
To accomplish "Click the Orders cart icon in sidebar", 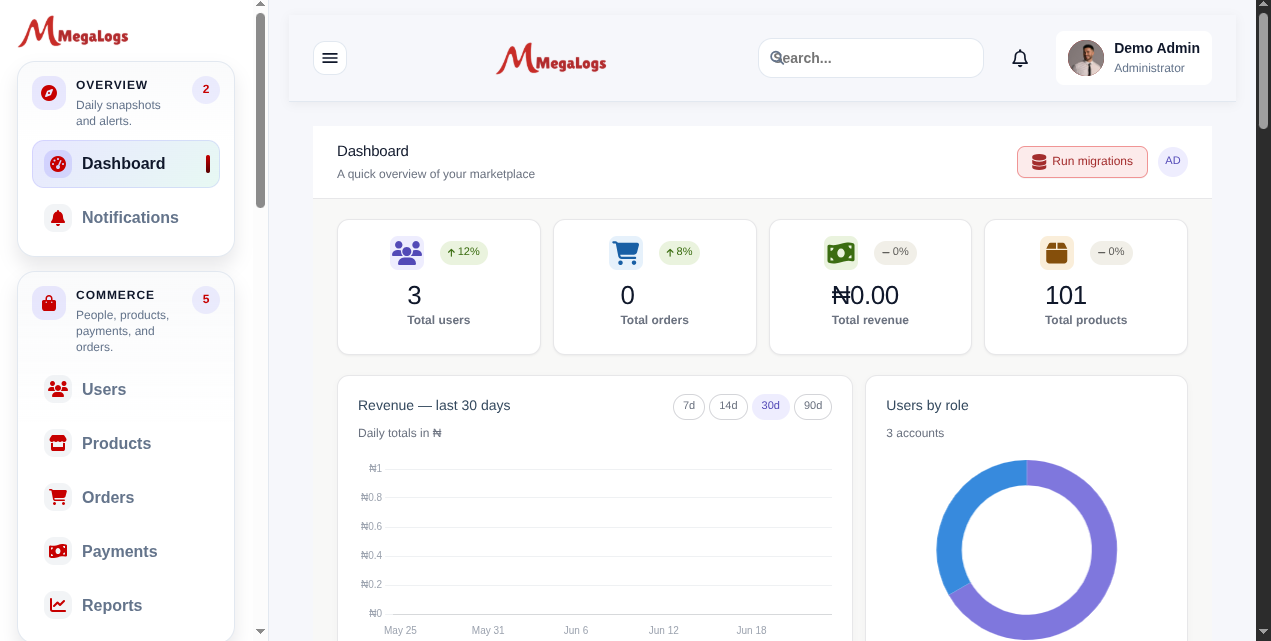I will pos(58,498).
